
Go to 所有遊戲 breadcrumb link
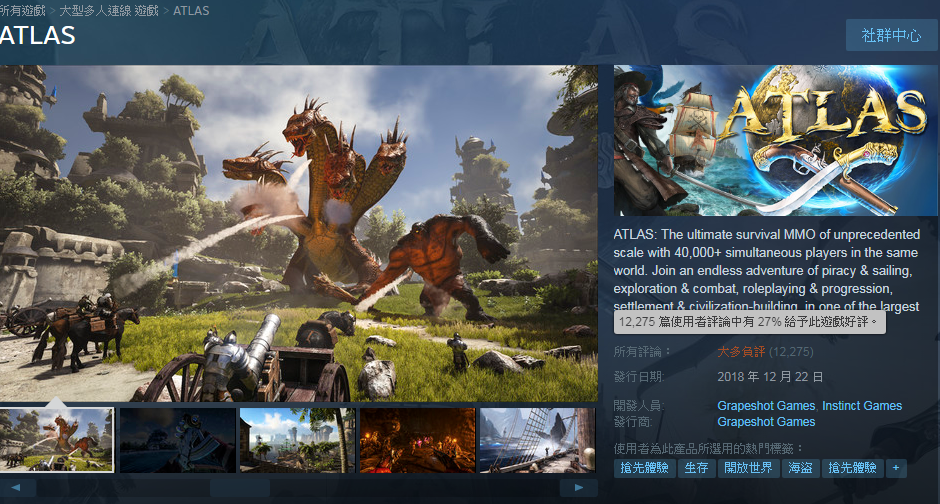pos(23,11)
